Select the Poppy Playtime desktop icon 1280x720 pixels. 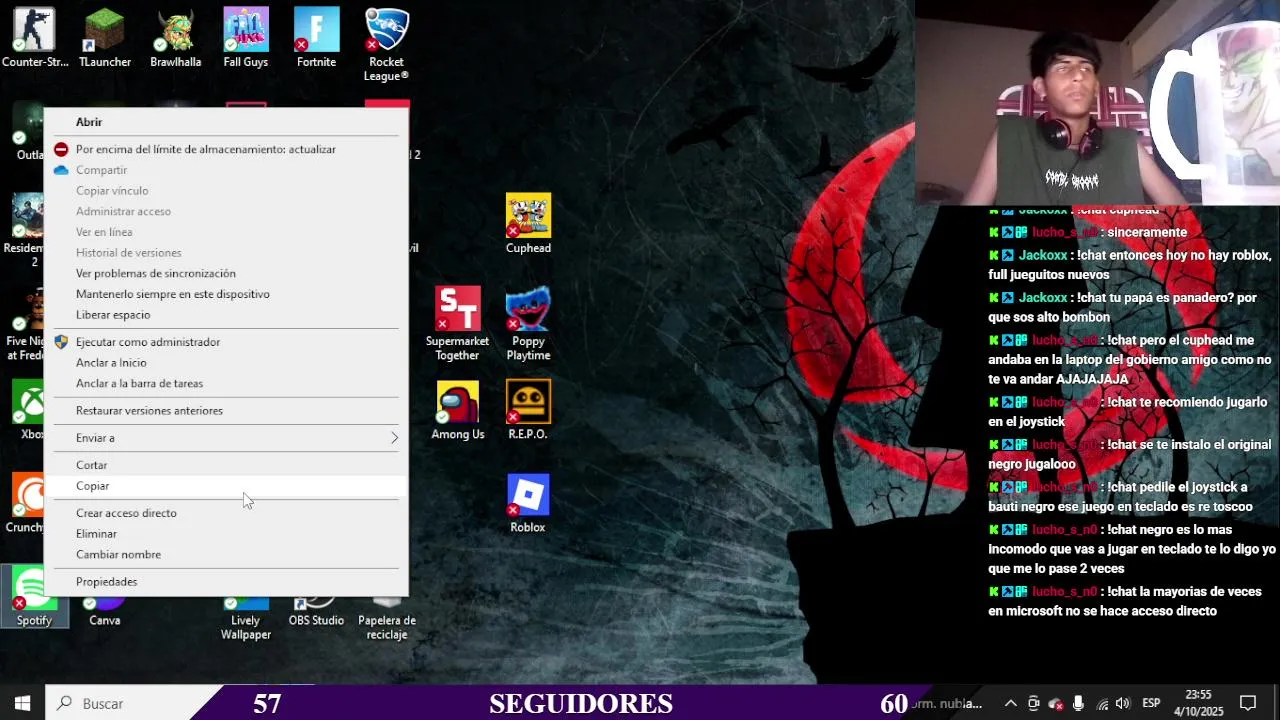[528, 324]
